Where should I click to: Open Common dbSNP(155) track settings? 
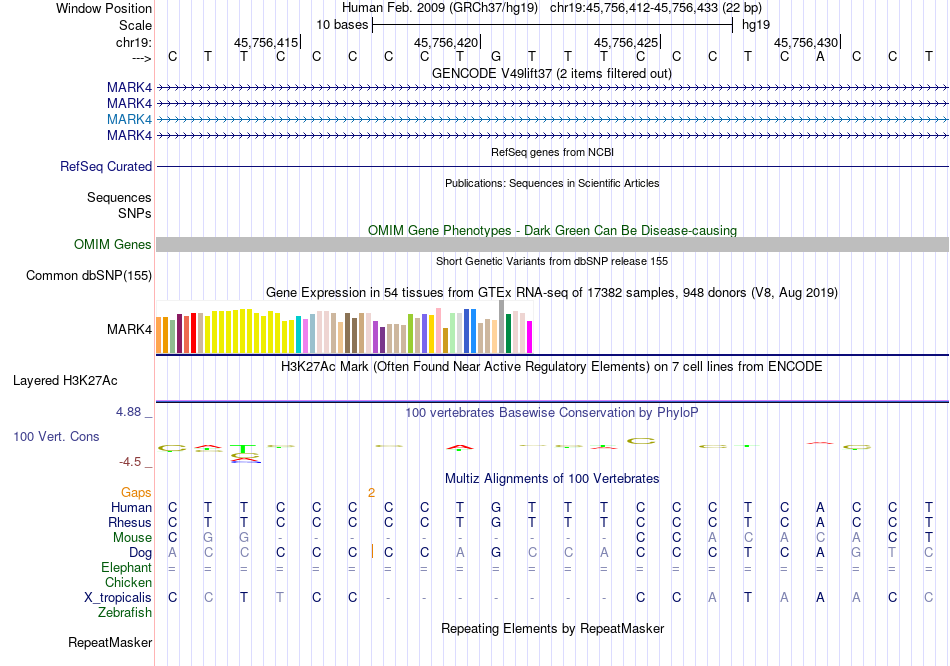point(88,275)
